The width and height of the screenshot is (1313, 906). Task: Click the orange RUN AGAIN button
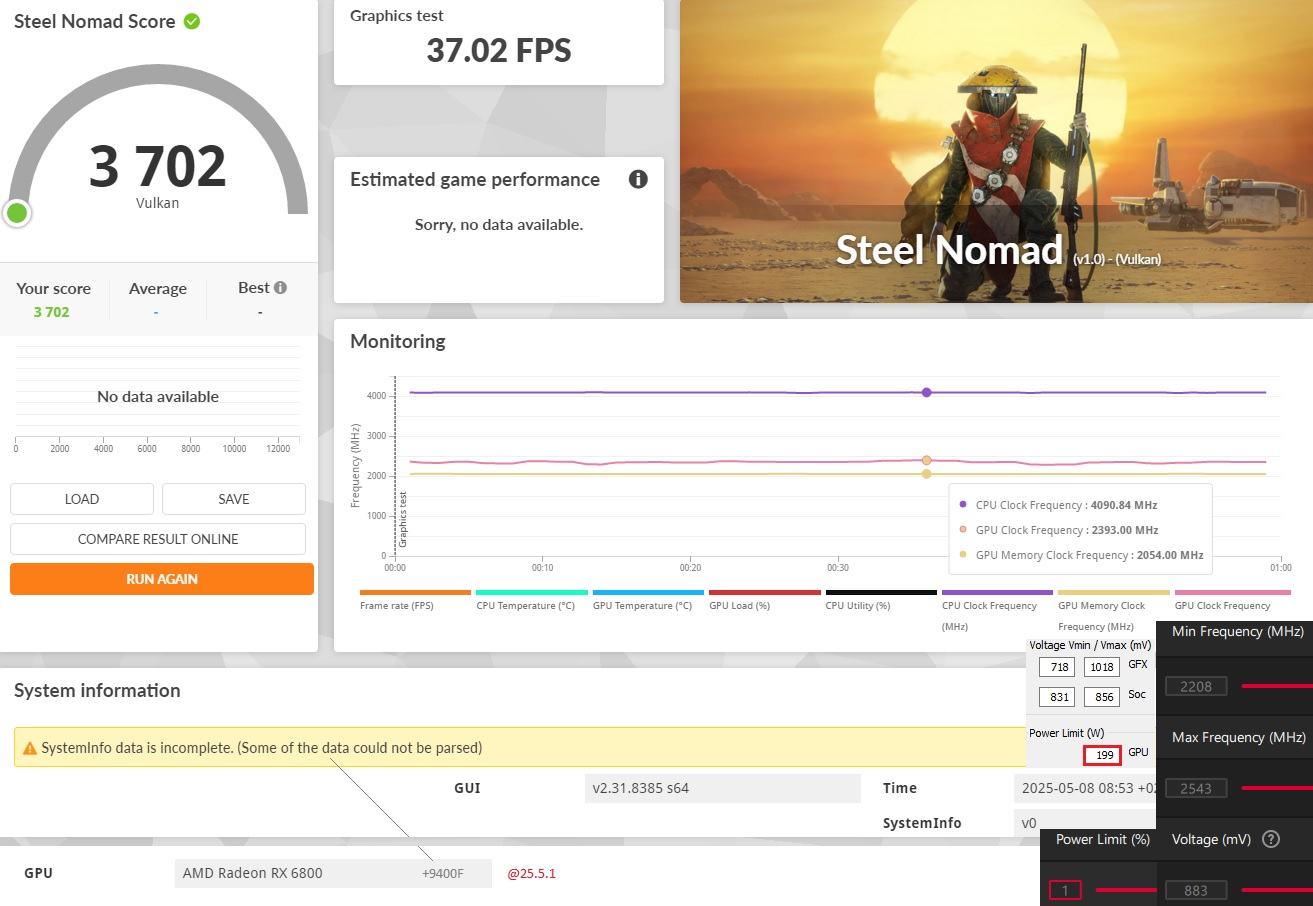click(162, 579)
